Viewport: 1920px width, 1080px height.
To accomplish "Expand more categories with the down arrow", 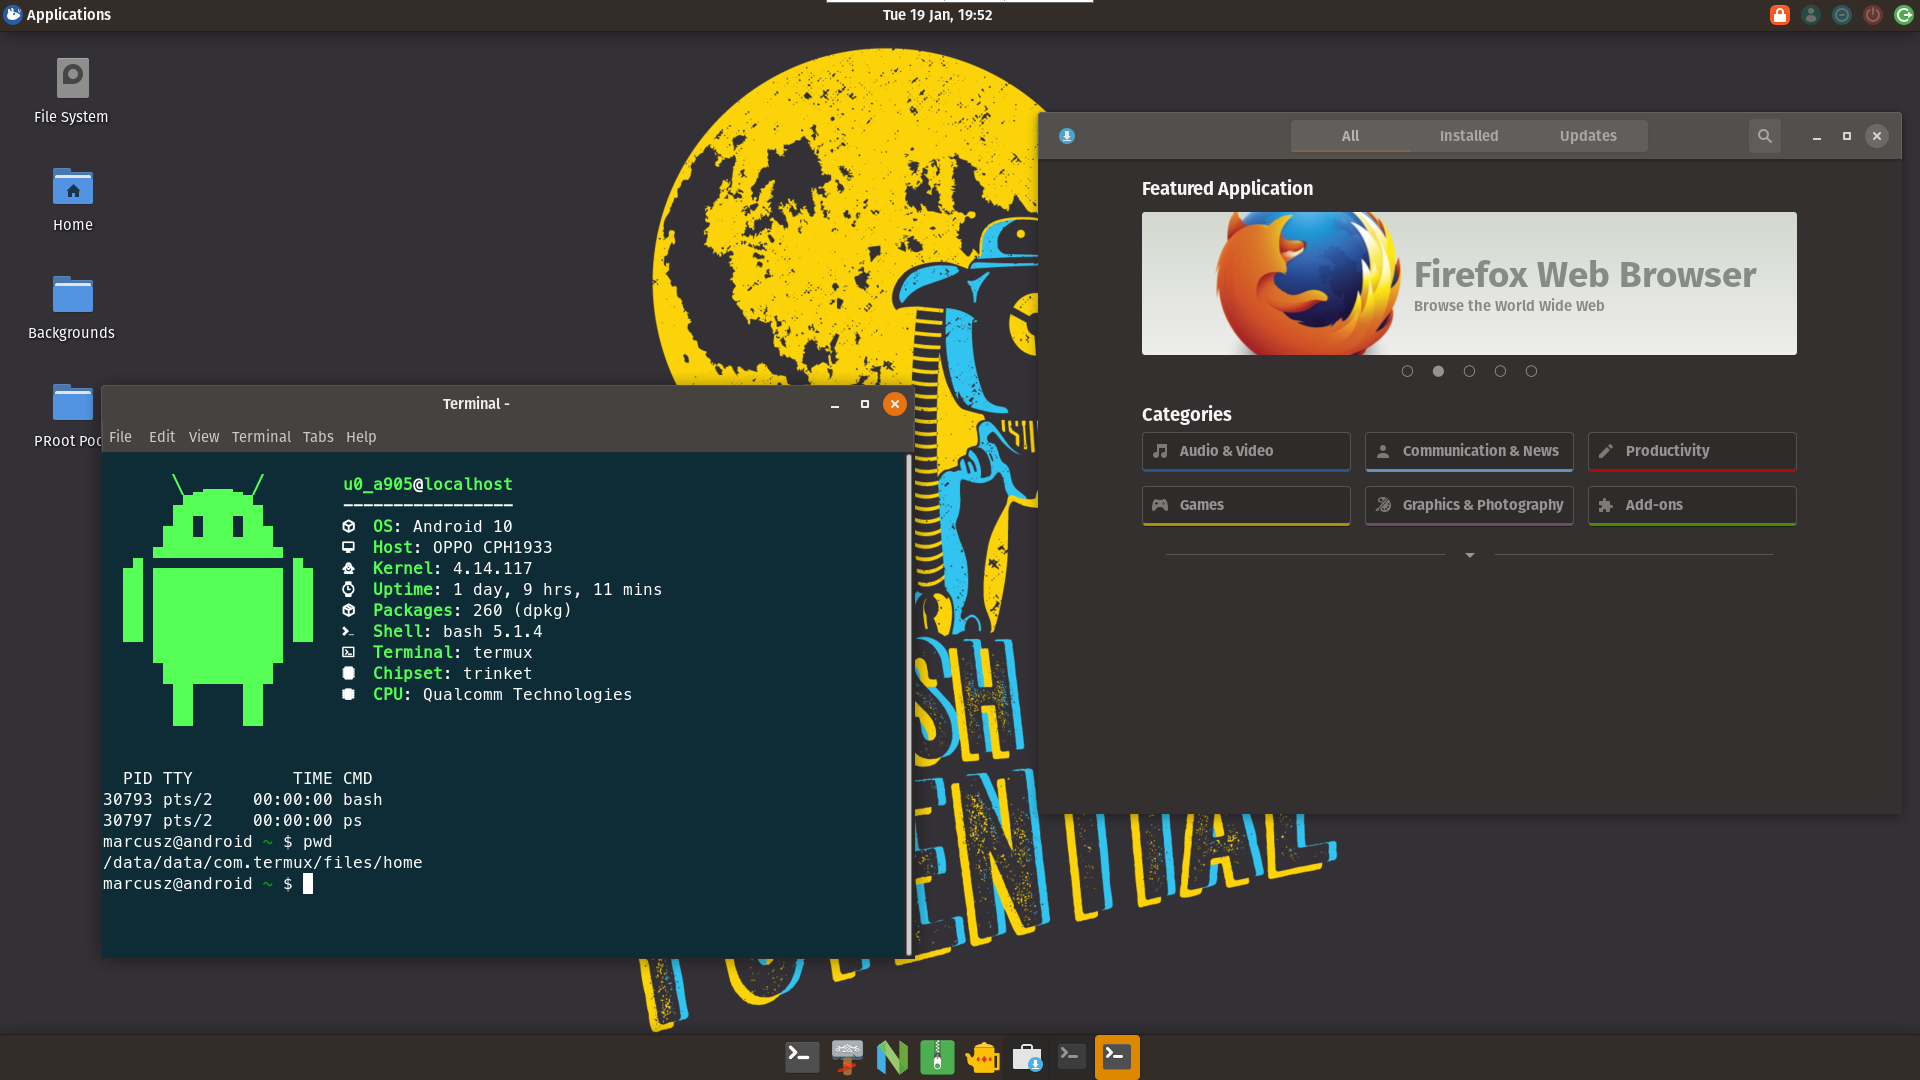I will click(1469, 555).
